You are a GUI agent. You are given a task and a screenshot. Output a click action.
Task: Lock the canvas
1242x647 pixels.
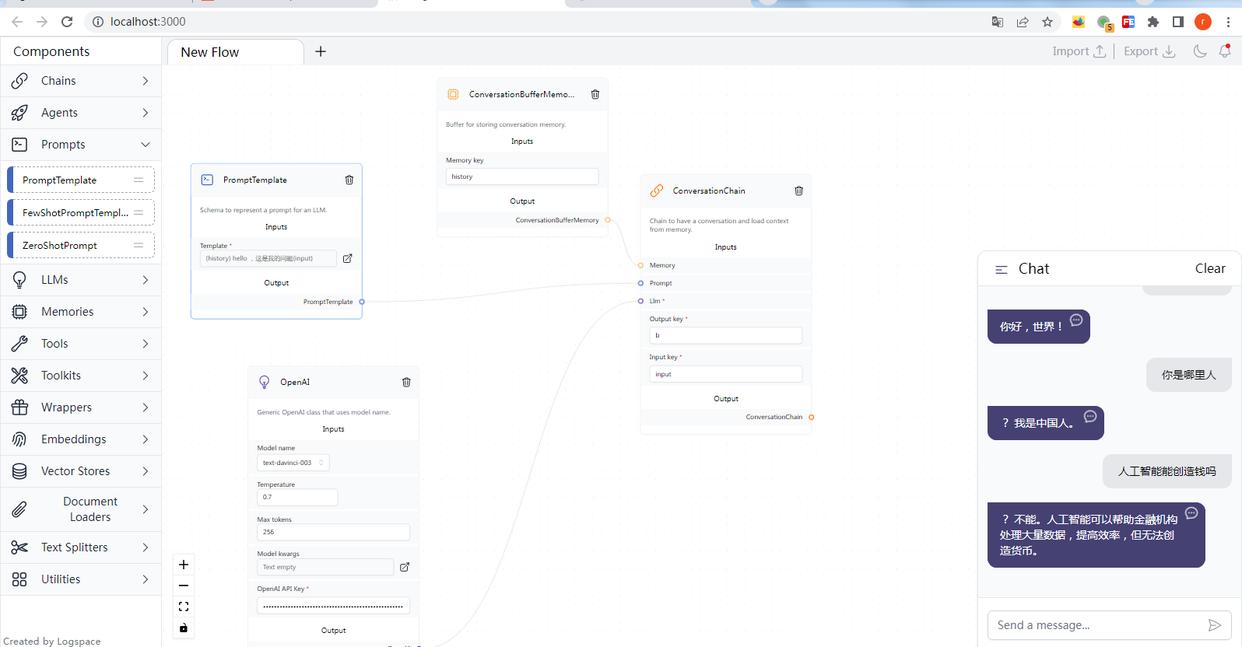[183, 627]
